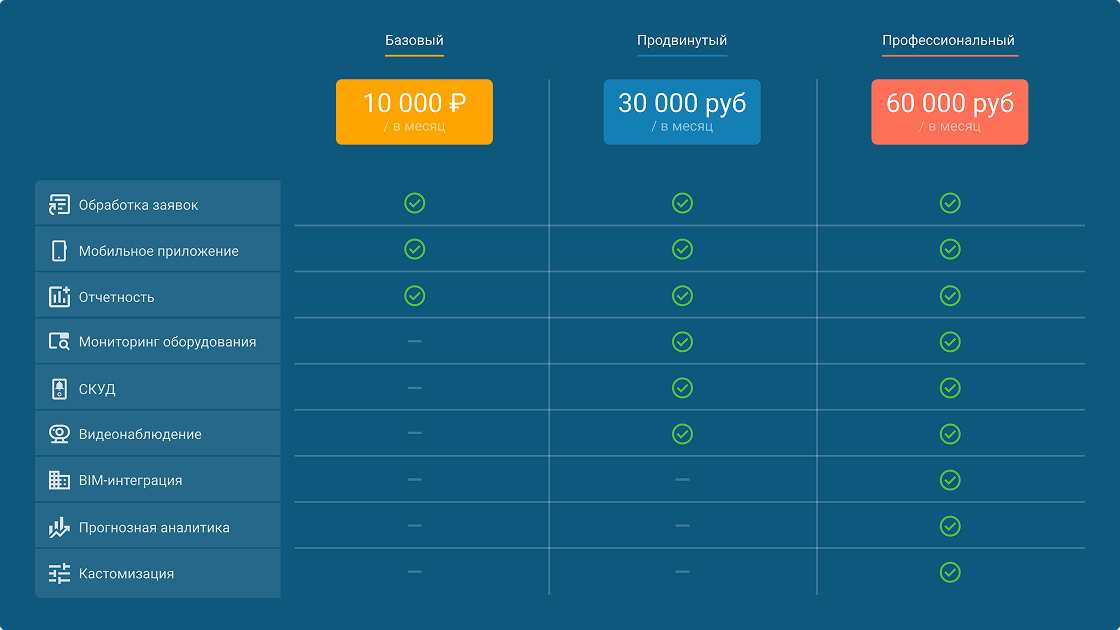Click the Прогнозная аналитика graph icon
This screenshot has height=630, width=1120.
[x=59, y=527]
